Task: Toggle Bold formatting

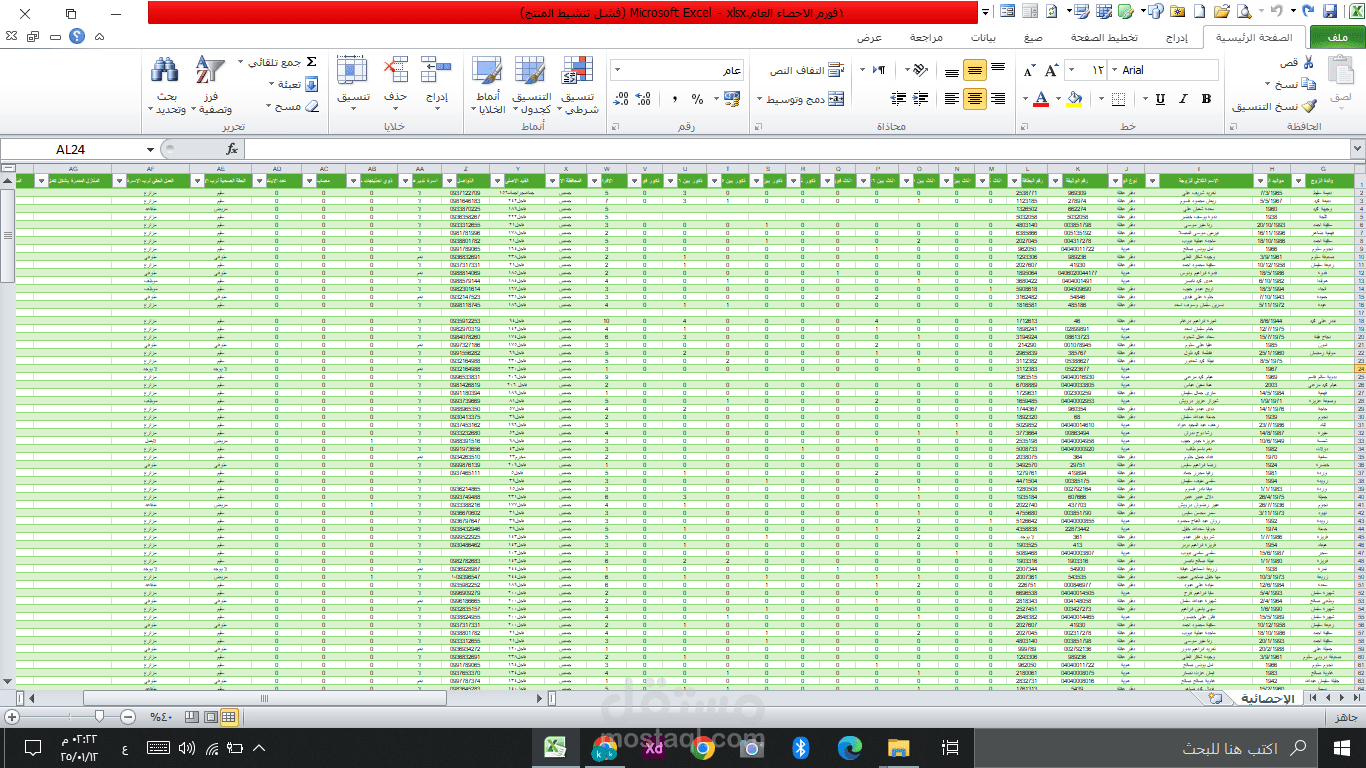Action: 1205,100
